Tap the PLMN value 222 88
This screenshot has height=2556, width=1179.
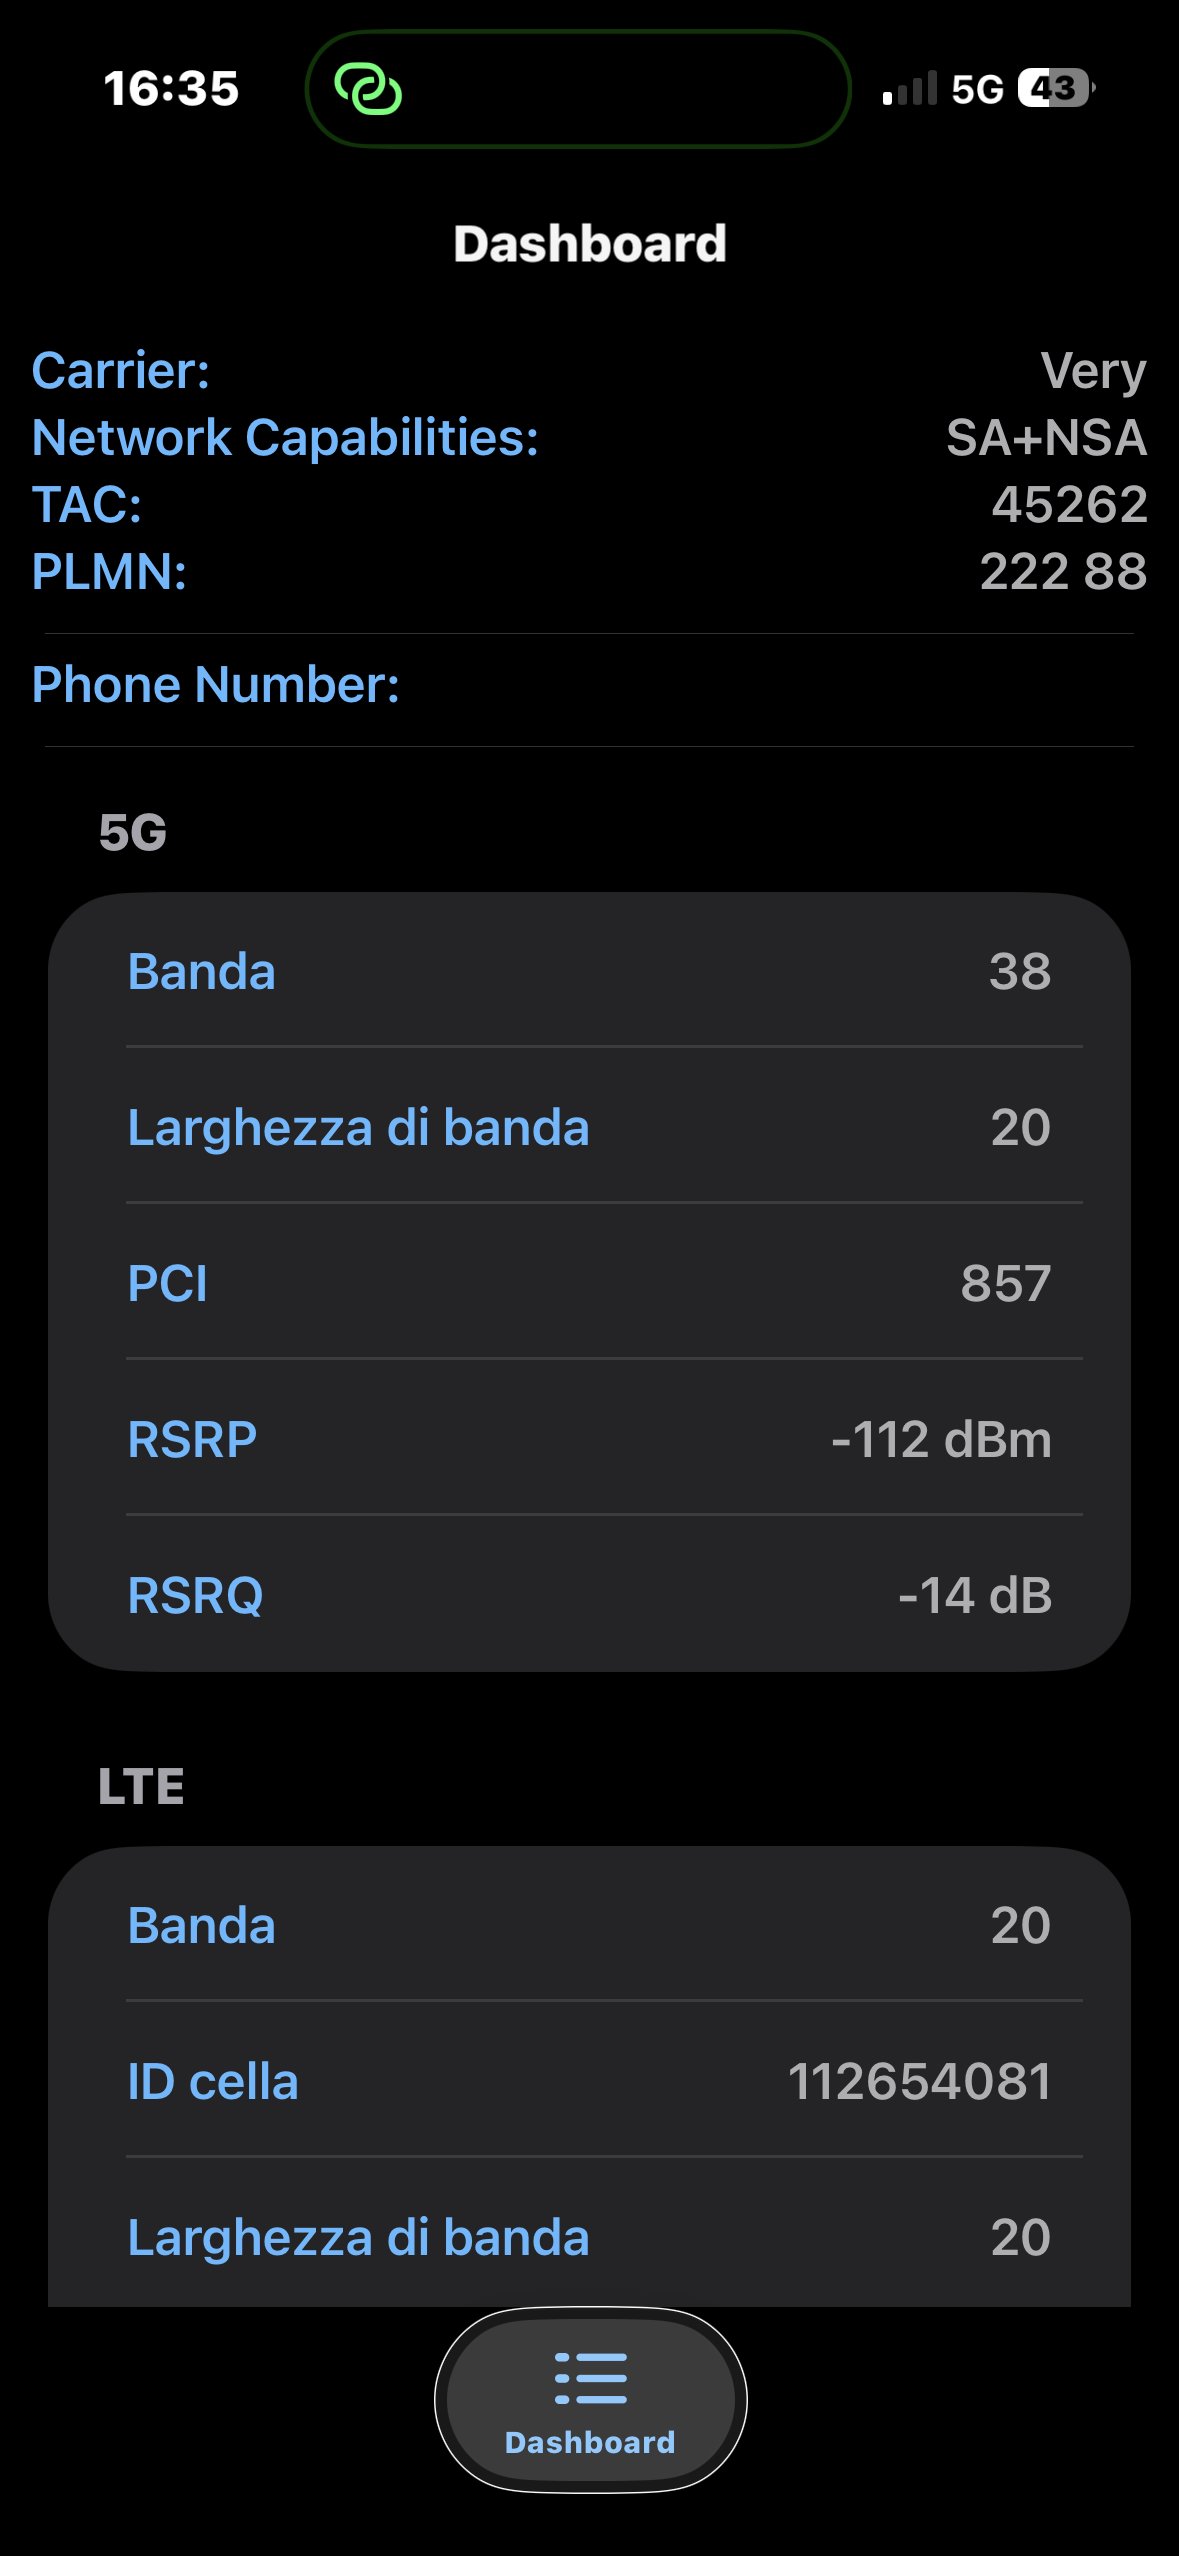click(1062, 572)
